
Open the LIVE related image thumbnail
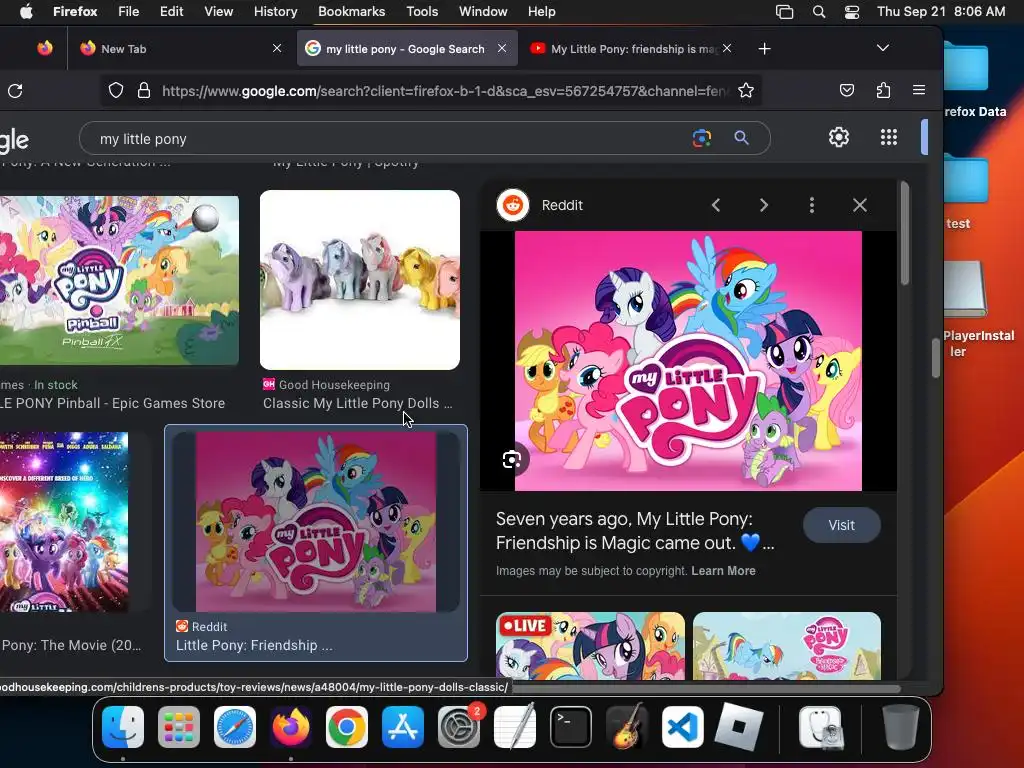click(x=590, y=646)
